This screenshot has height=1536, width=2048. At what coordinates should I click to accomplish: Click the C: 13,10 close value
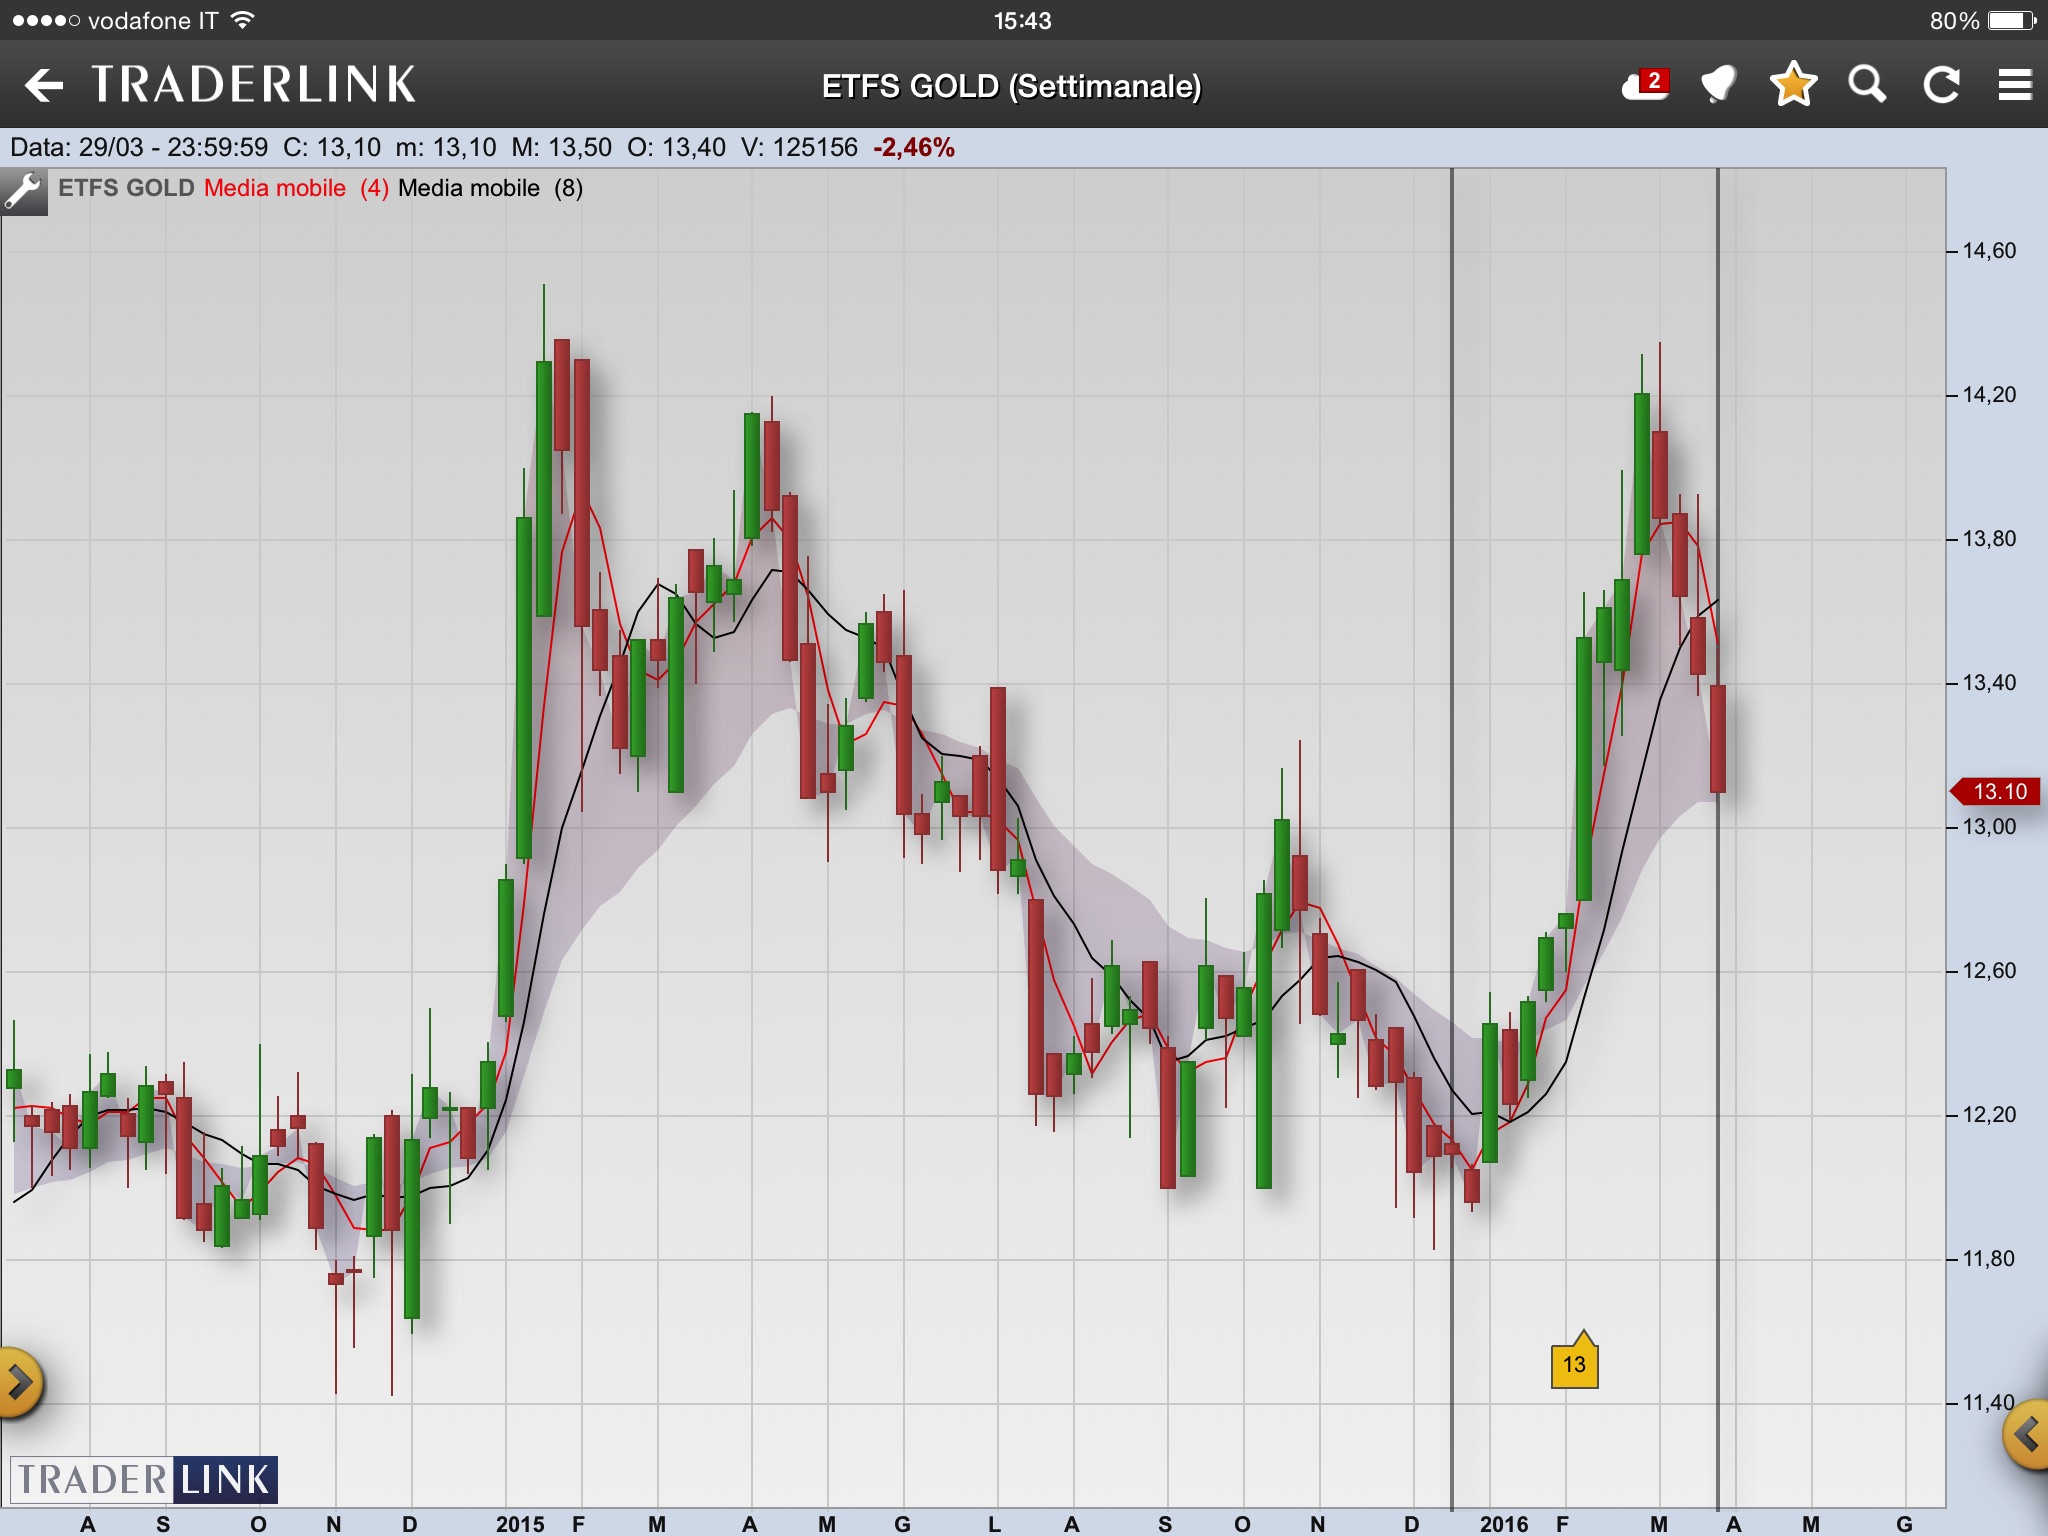pos(332,148)
